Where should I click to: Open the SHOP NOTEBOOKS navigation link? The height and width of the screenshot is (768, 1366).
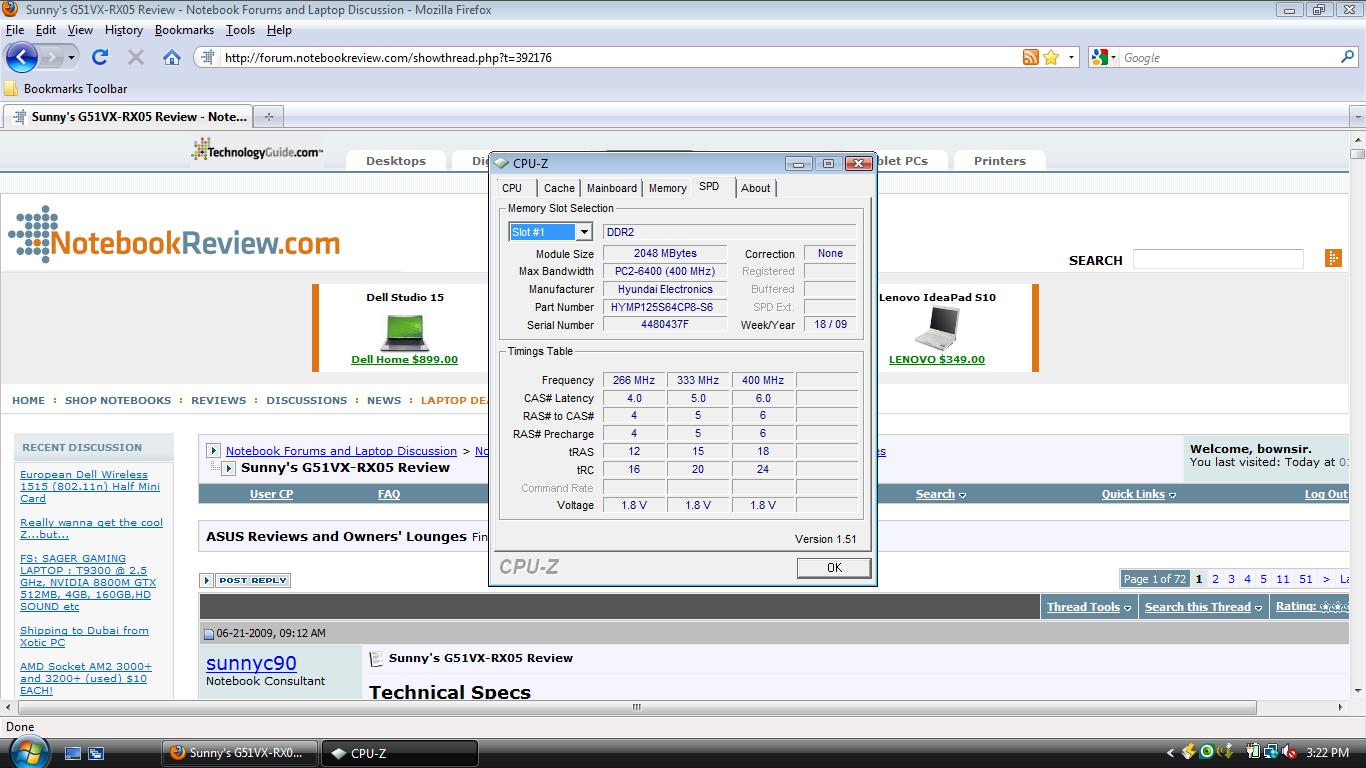click(118, 400)
